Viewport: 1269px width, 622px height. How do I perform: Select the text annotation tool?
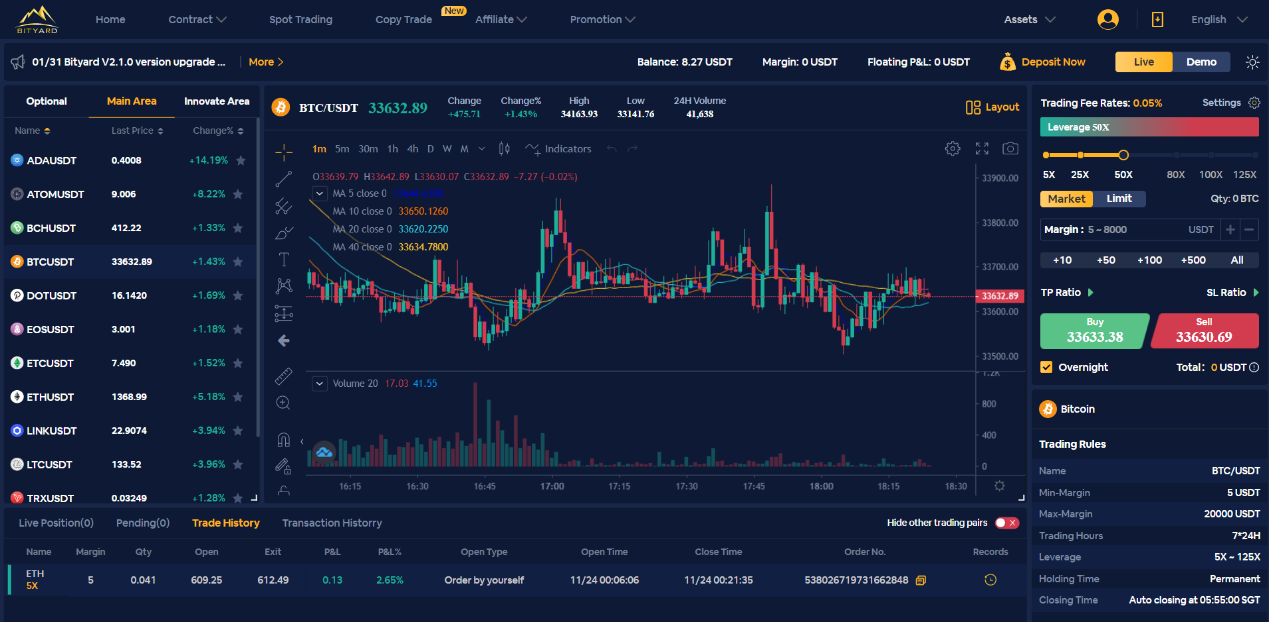point(284,259)
